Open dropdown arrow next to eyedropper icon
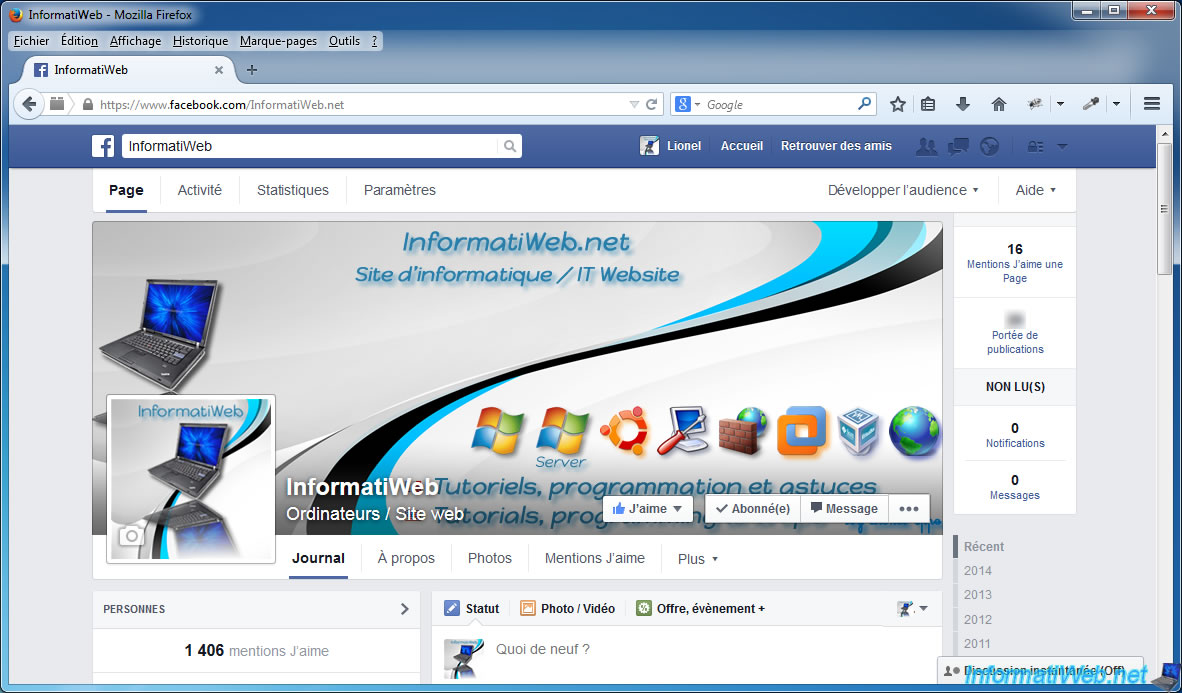The height and width of the screenshot is (693, 1182). [1116, 104]
